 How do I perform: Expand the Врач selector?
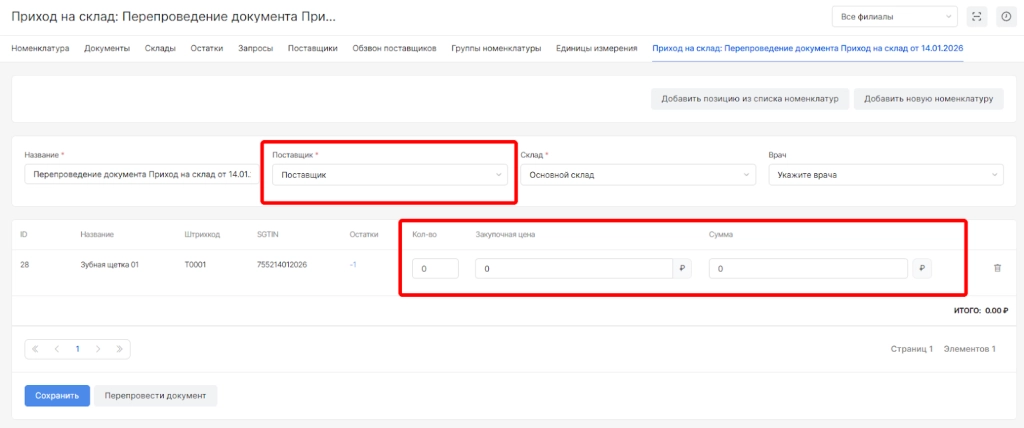pyautogui.click(x=885, y=175)
